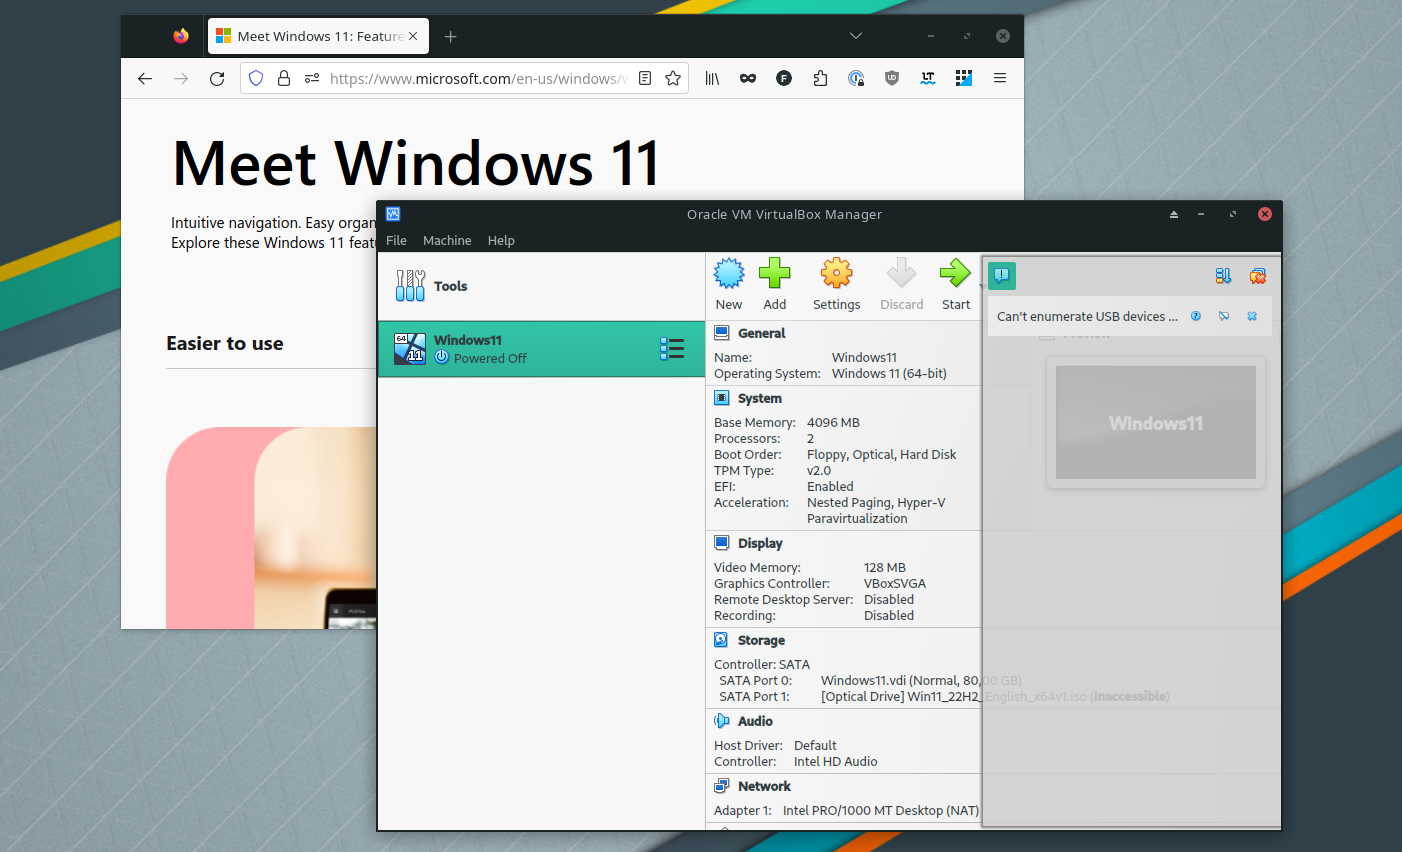1402x852 pixels.
Task: Click the green Add machine icon
Action: click(x=775, y=273)
